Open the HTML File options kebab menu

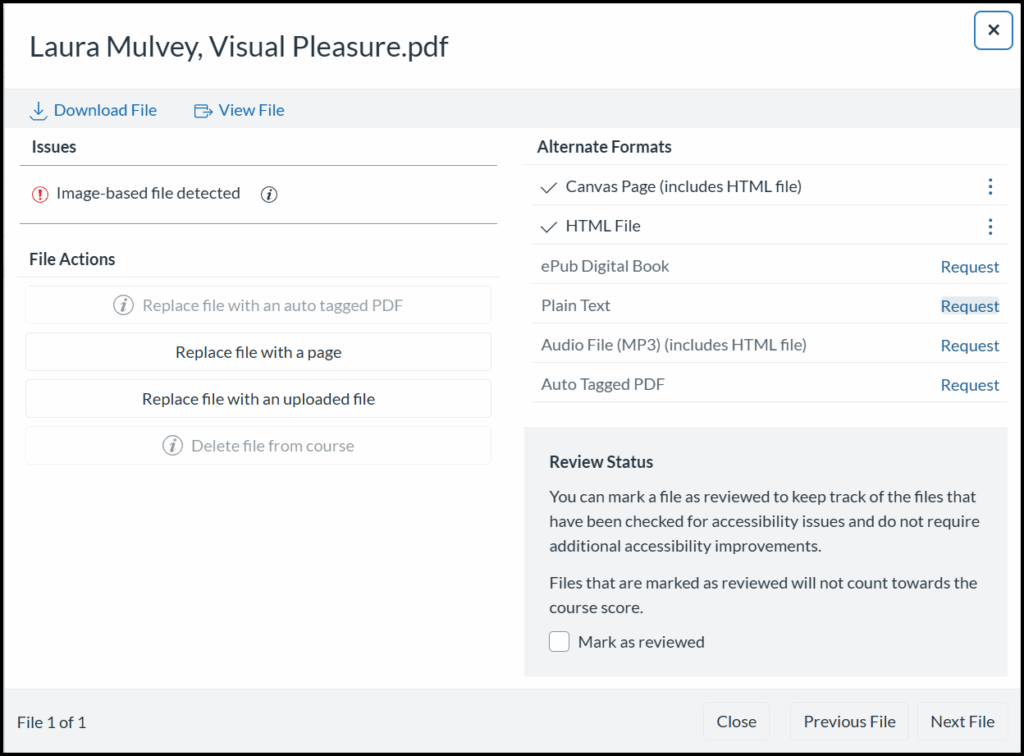coord(990,226)
